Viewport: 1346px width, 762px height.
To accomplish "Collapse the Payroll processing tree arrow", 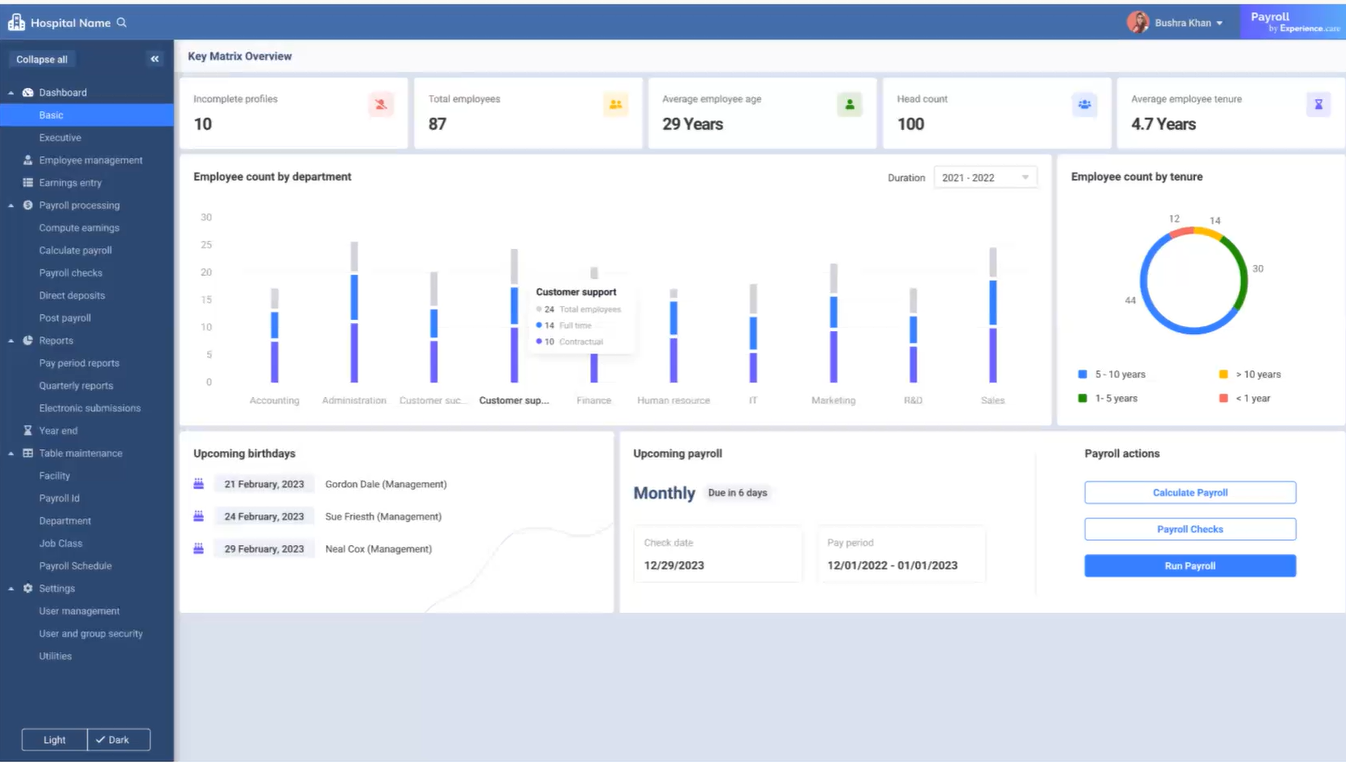I will pyautogui.click(x=11, y=206).
